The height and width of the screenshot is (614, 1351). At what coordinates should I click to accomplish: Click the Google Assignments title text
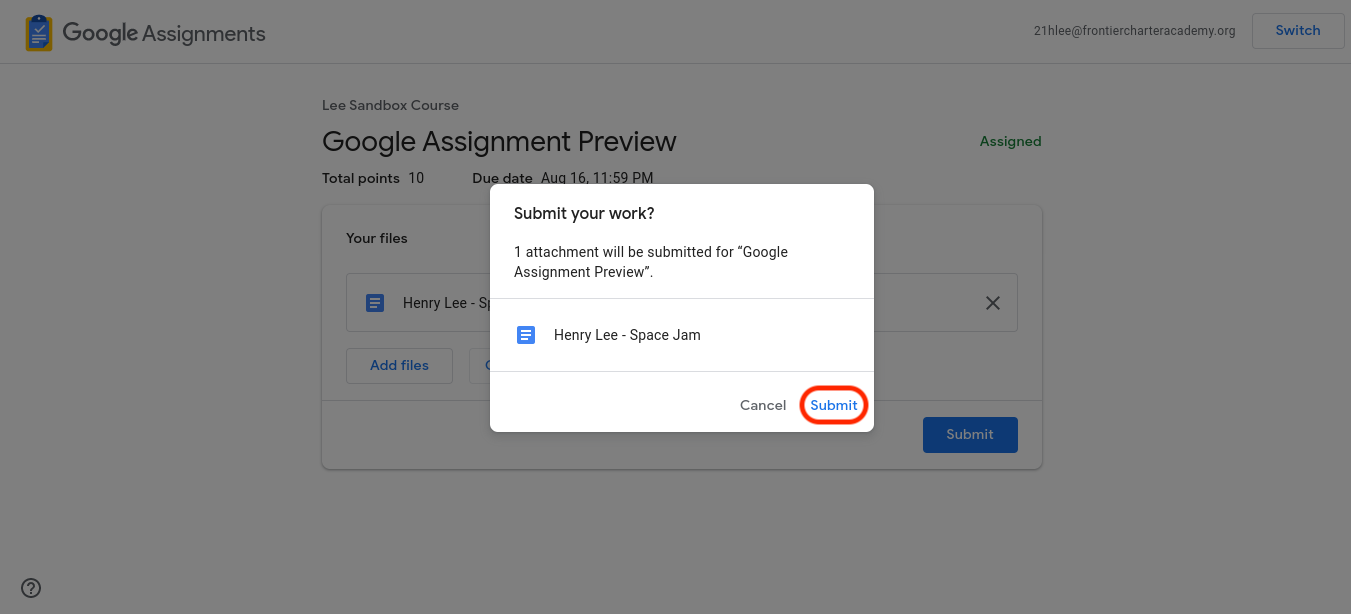point(164,33)
